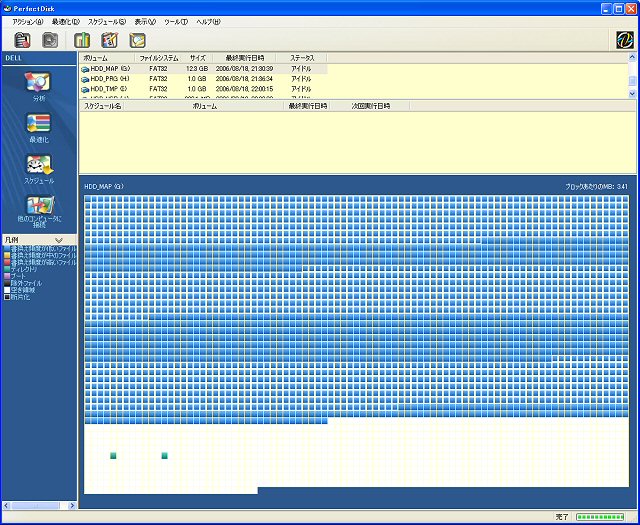The width and height of the screenshot is (640, 525).
Task: Click the Raxco logo icon in the toolbar
Action: (624, 40)
